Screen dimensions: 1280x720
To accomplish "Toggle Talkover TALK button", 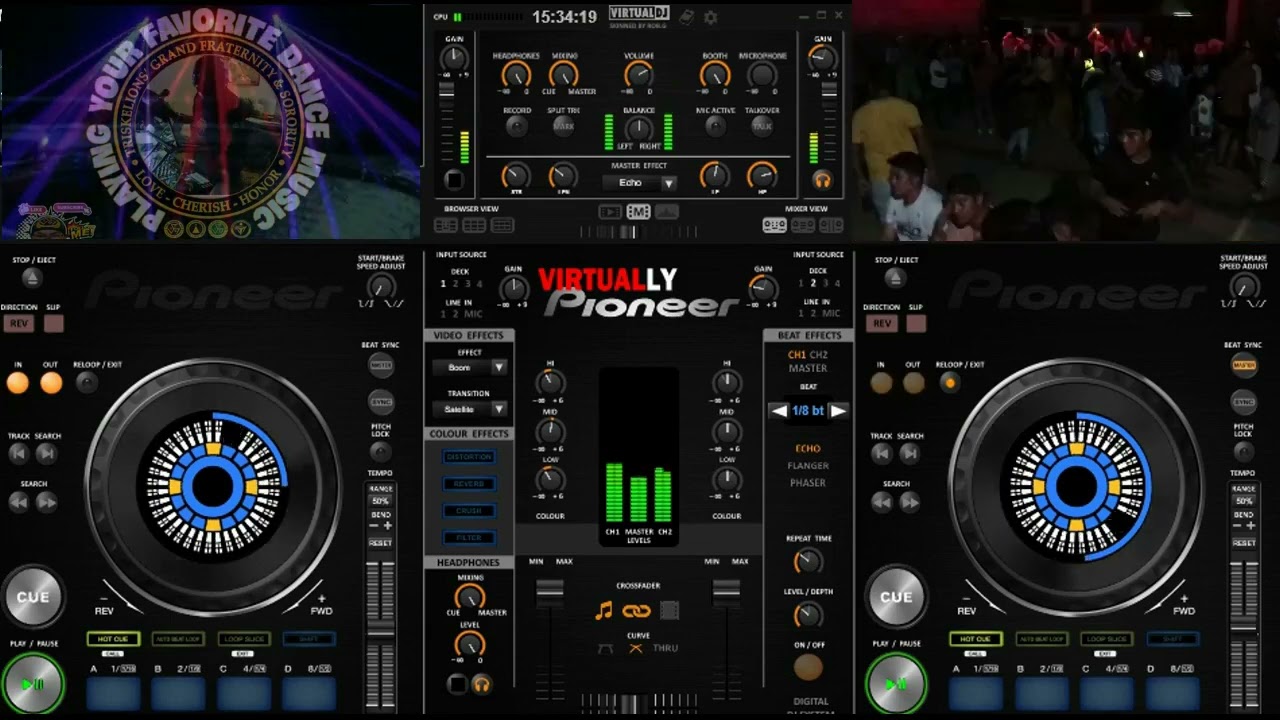I will [x=761, y=126].
